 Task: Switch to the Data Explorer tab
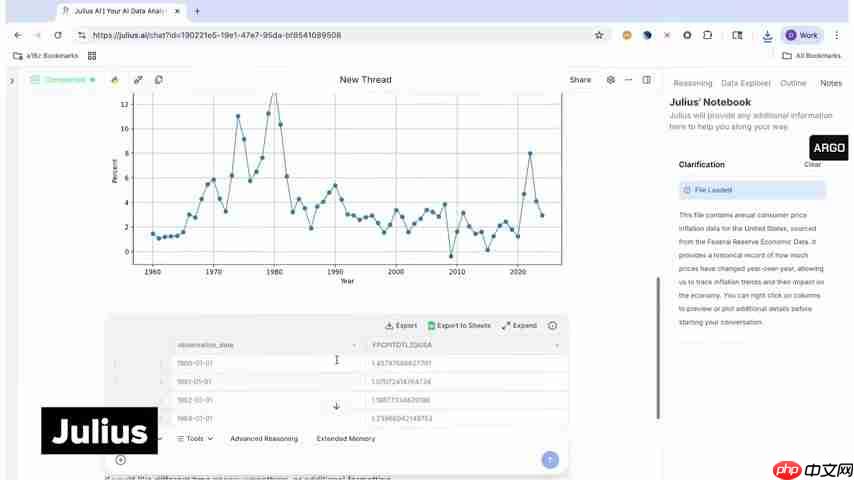pos(746,83)
